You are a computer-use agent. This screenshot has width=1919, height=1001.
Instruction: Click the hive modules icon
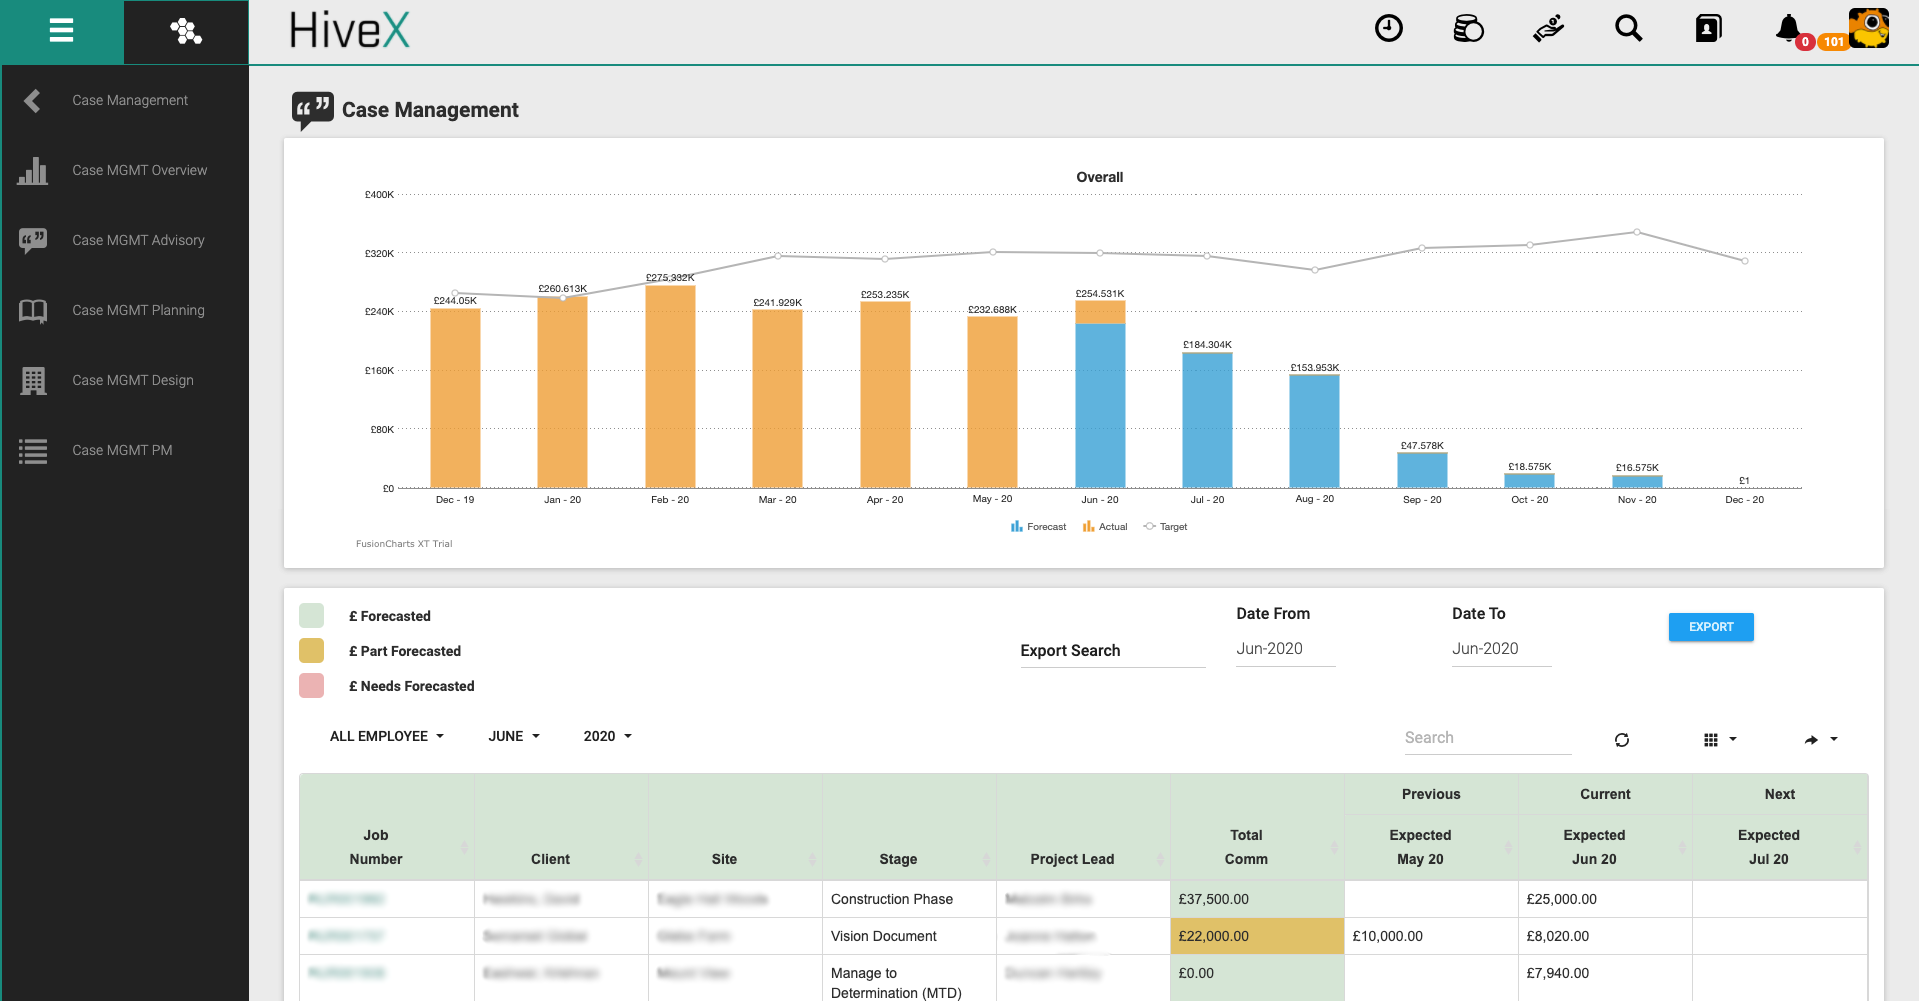[x=186, y=31]
